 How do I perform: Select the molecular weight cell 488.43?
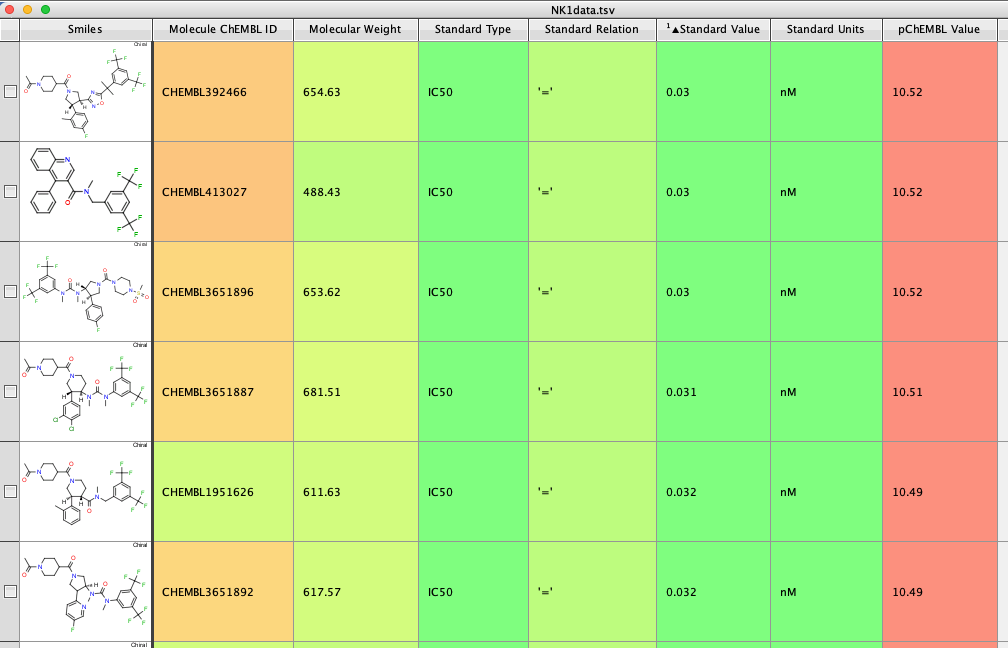[356, 192]
